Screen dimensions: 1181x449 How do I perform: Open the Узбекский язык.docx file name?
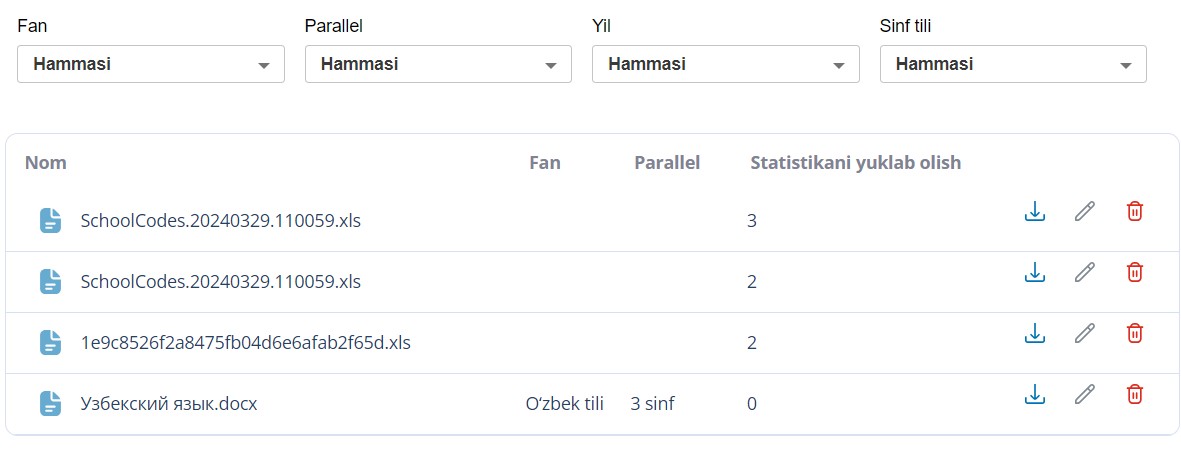(x=169, y=404)
